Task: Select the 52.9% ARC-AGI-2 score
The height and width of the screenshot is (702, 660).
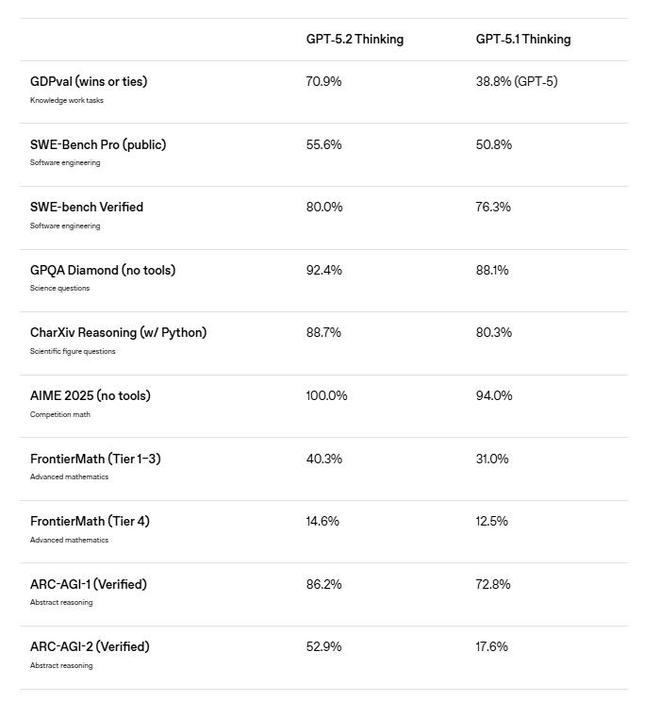Action: point(323,646)
